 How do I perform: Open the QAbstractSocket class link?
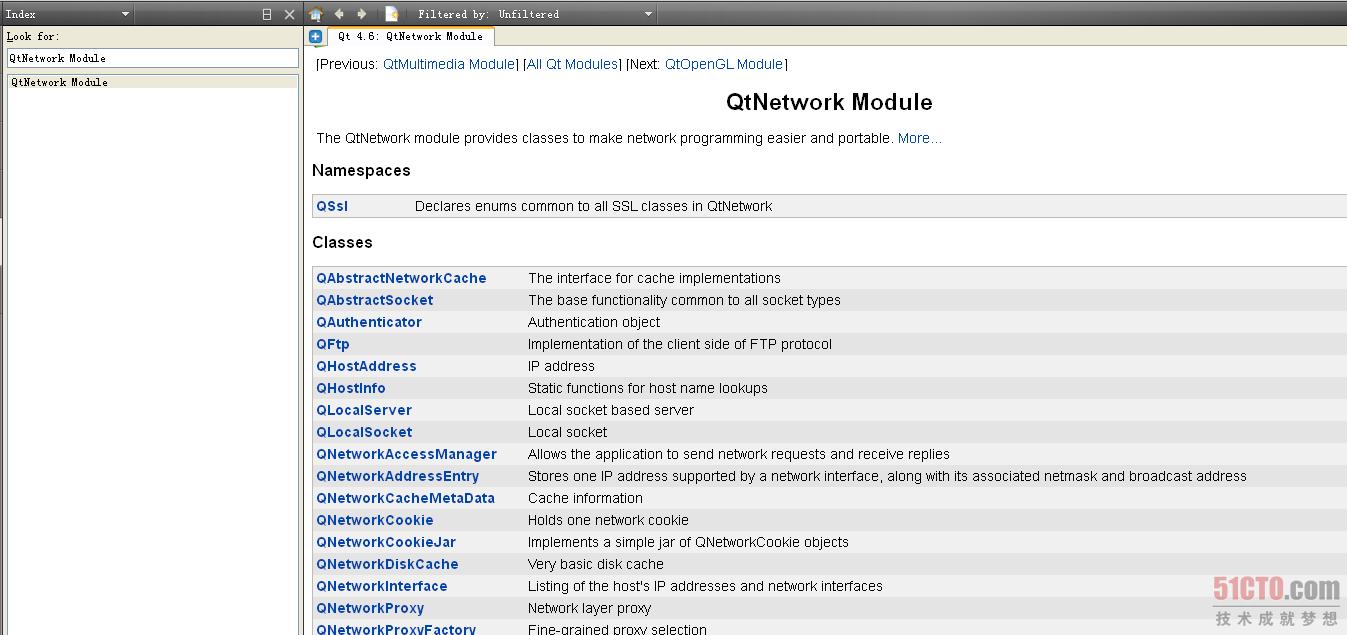click(375, 300)
